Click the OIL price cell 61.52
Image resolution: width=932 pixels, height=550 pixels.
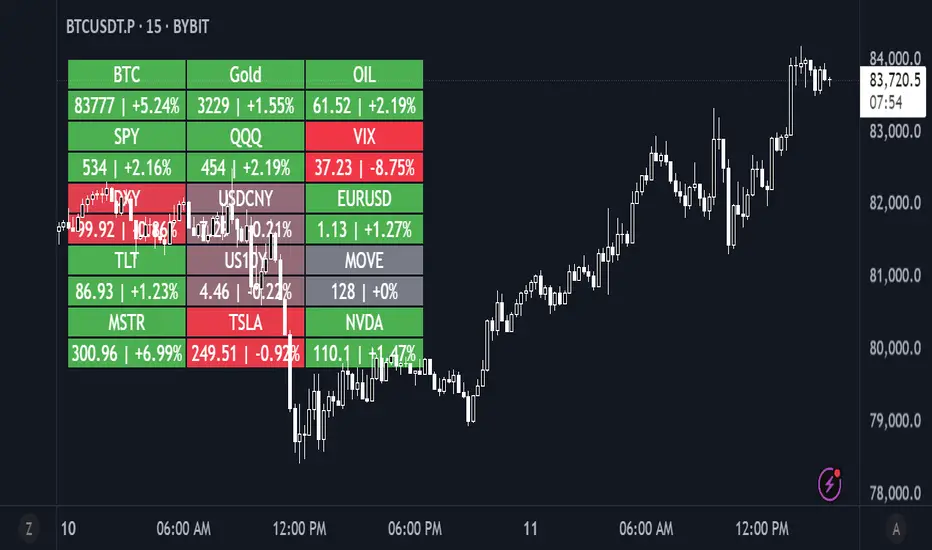click(x=364, y=105)
